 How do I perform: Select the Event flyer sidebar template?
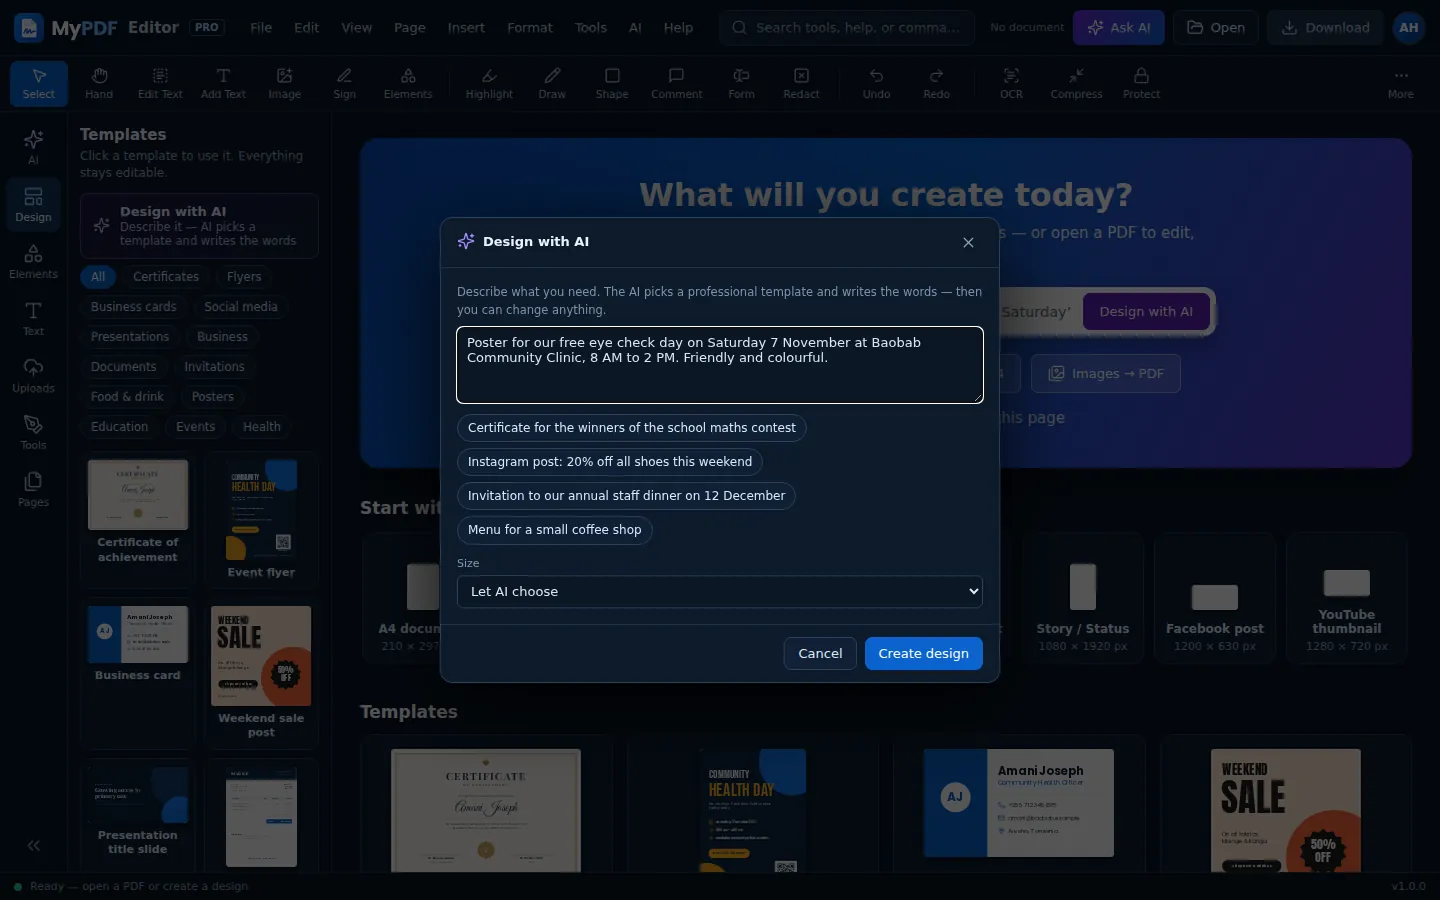click(261, 518)
